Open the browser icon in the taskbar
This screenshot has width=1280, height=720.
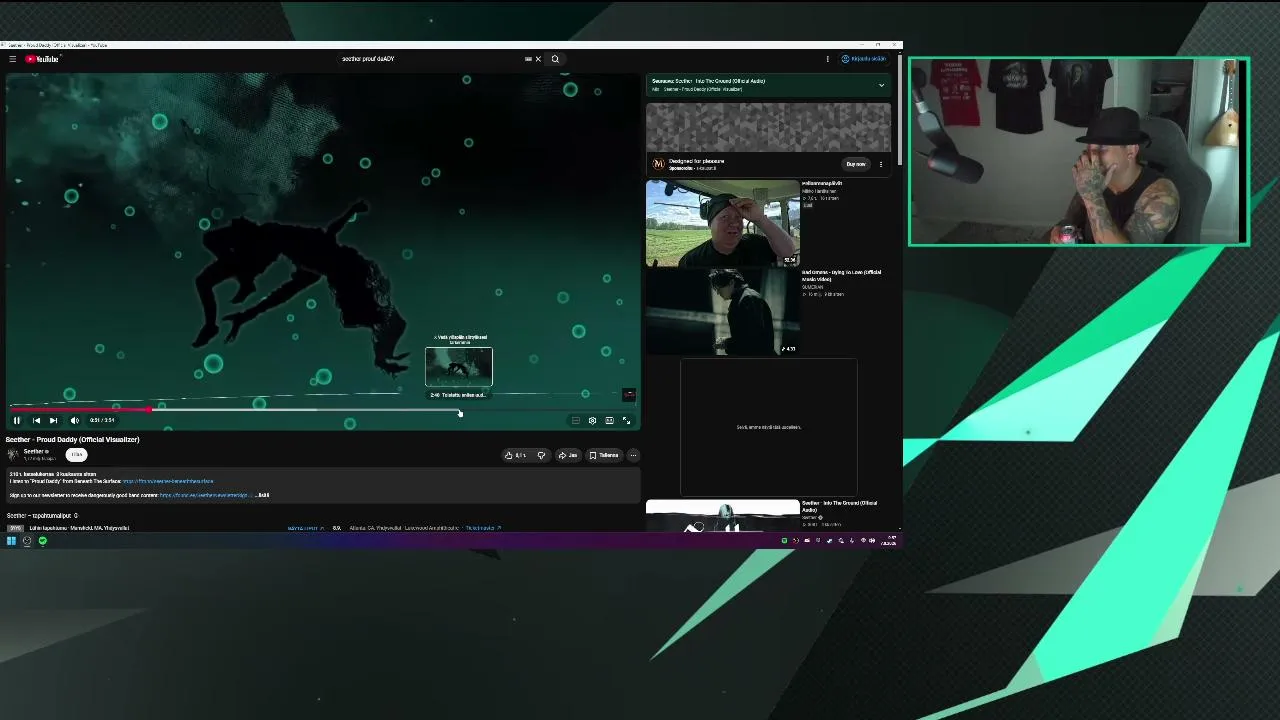[27, 541]
